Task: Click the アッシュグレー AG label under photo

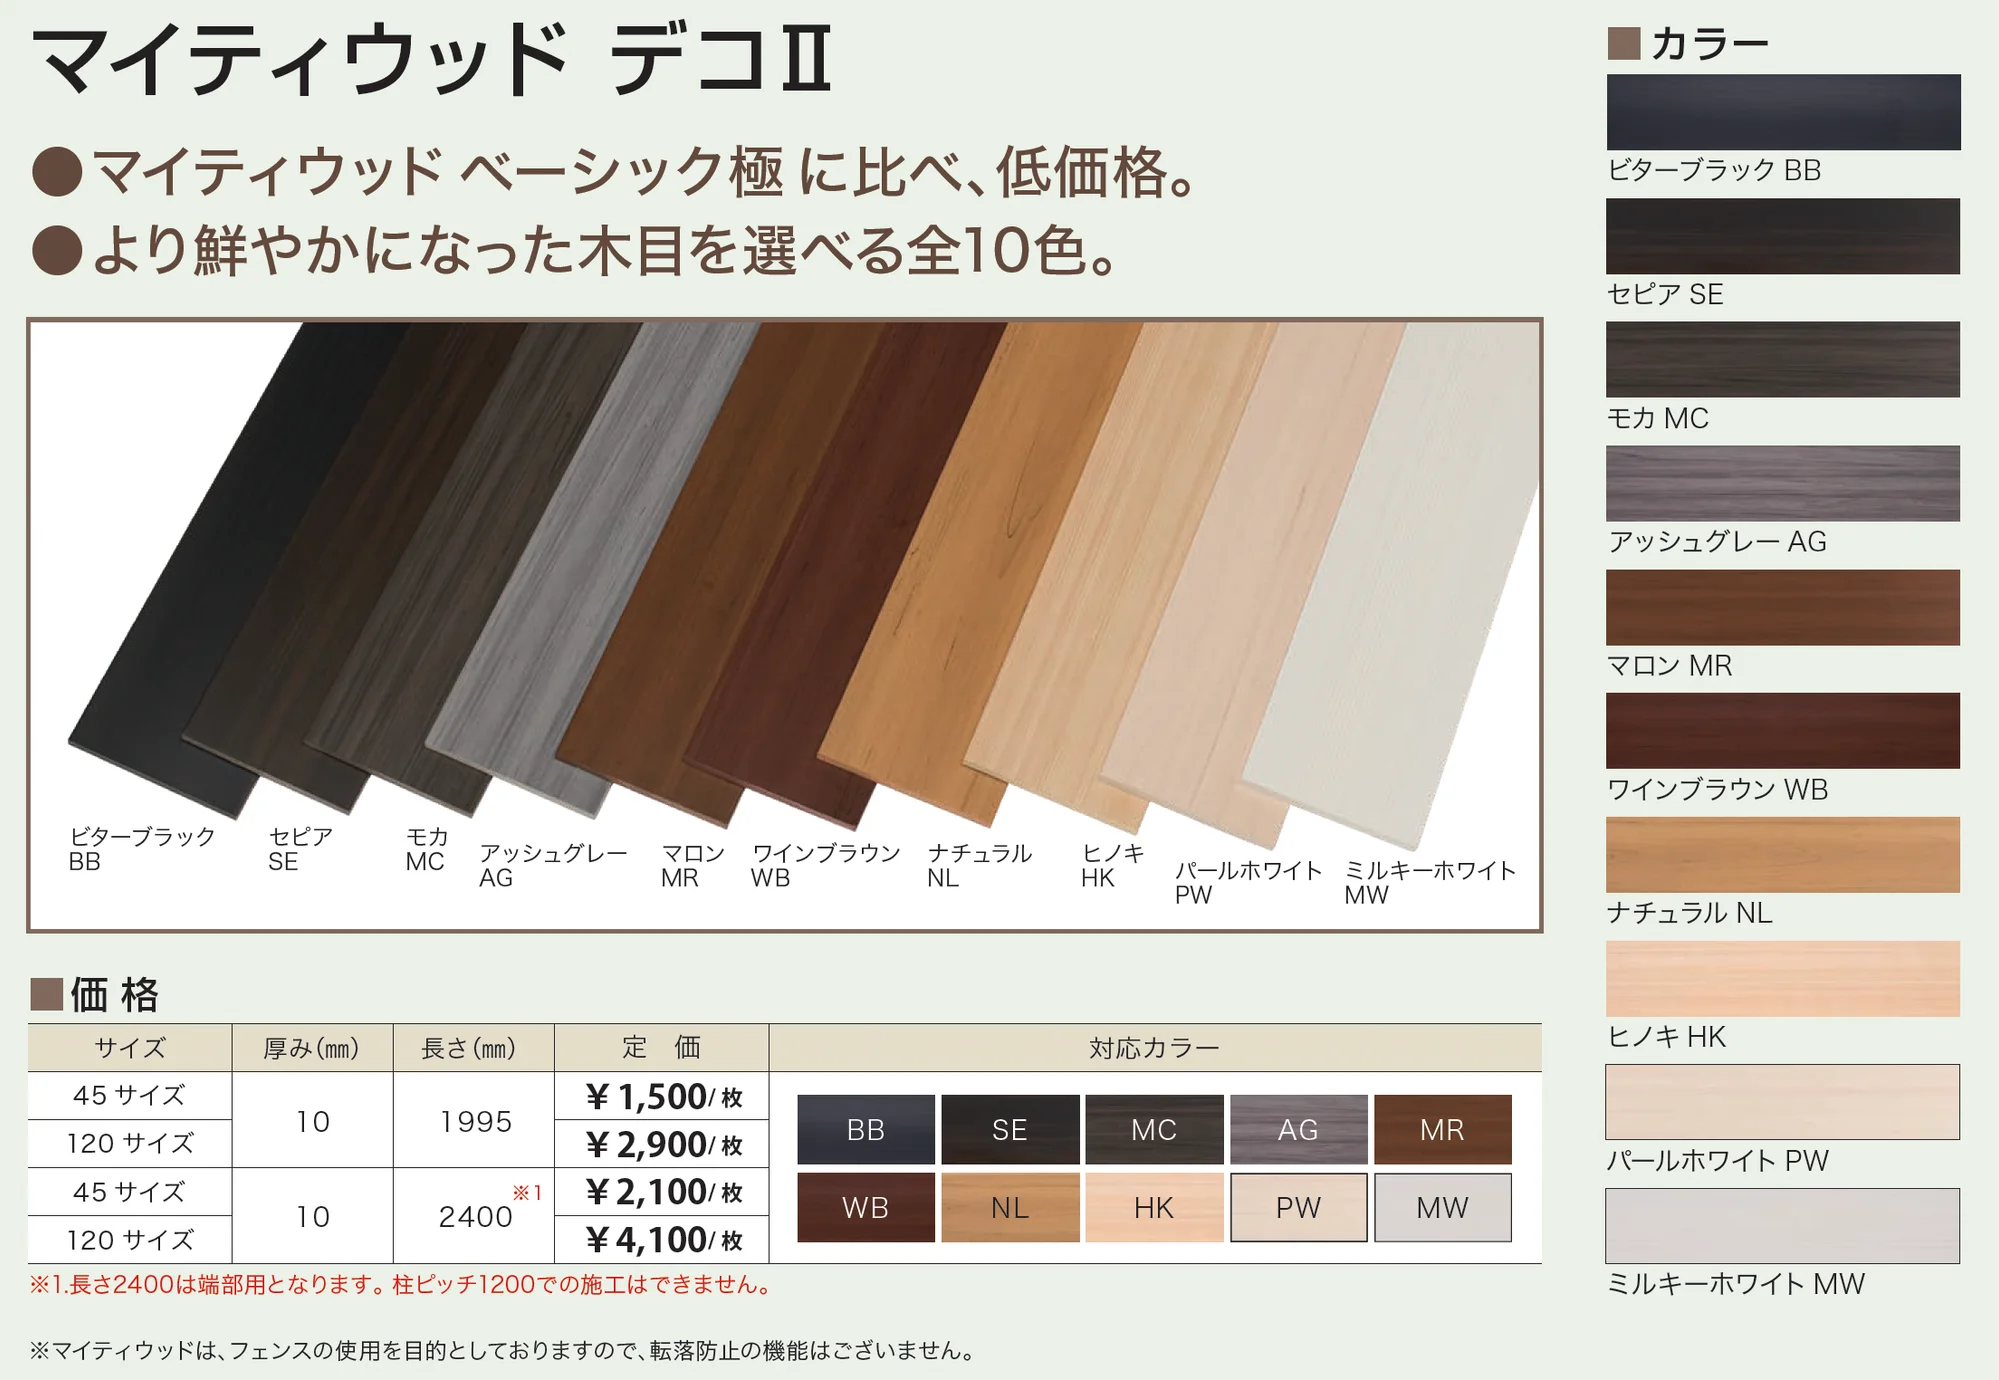Action: point(553,865)
